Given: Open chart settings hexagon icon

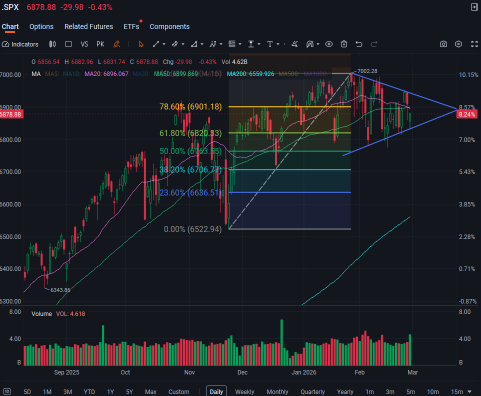Looking at the screenshot, I should pyautogui.click(x=459, y=44).
